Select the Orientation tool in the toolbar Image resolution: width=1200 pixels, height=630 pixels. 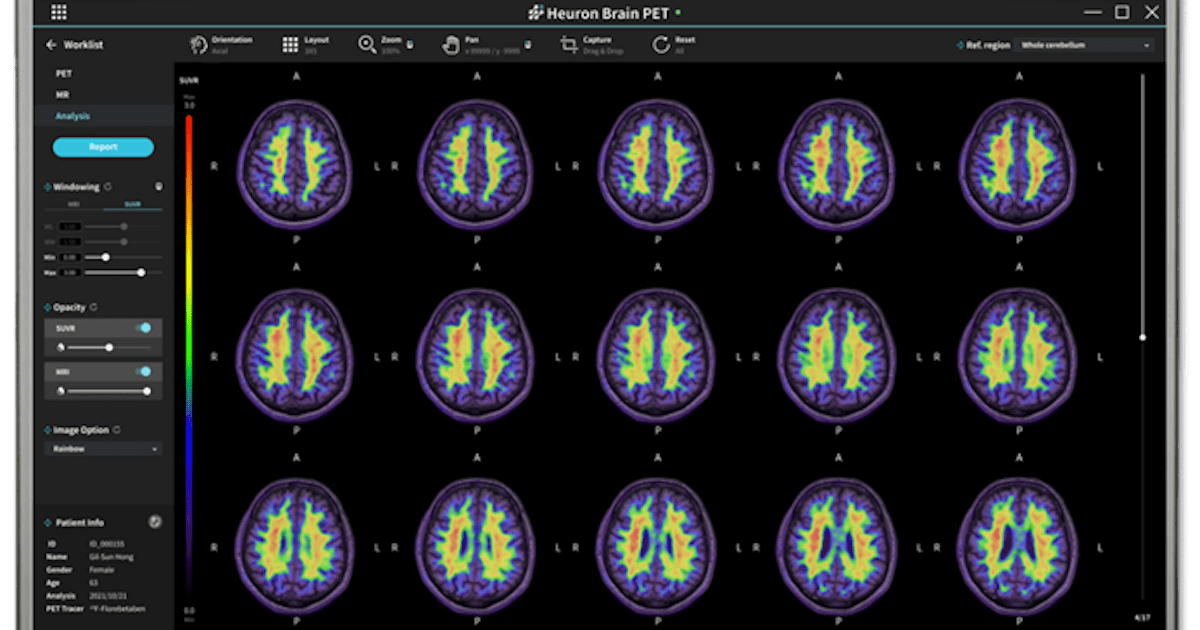pos(196,42)
